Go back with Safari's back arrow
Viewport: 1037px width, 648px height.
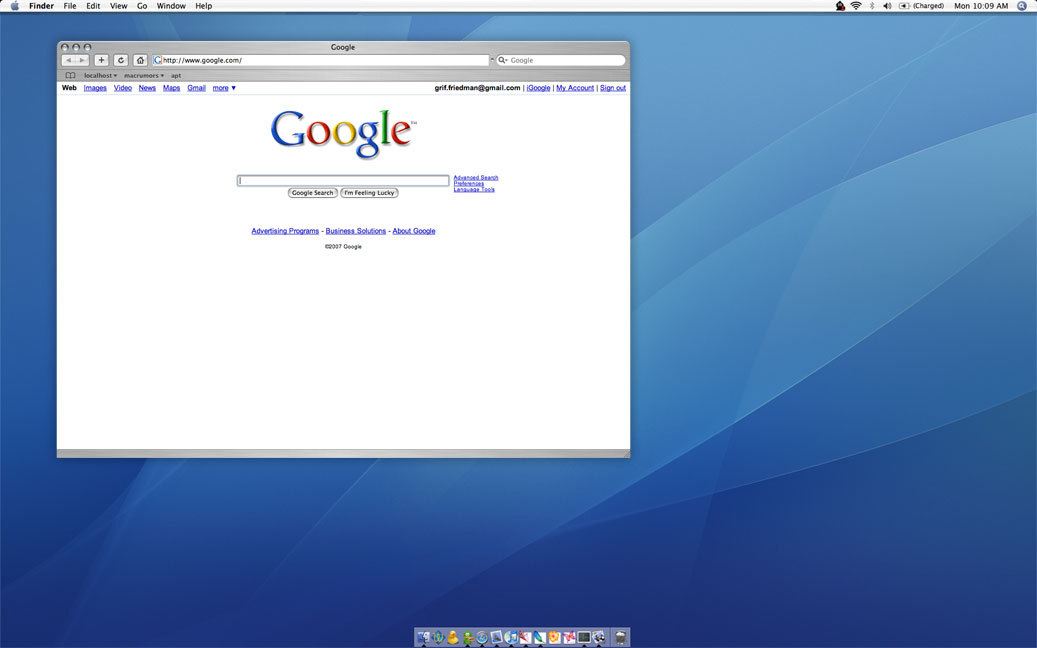tap(69, 60)
